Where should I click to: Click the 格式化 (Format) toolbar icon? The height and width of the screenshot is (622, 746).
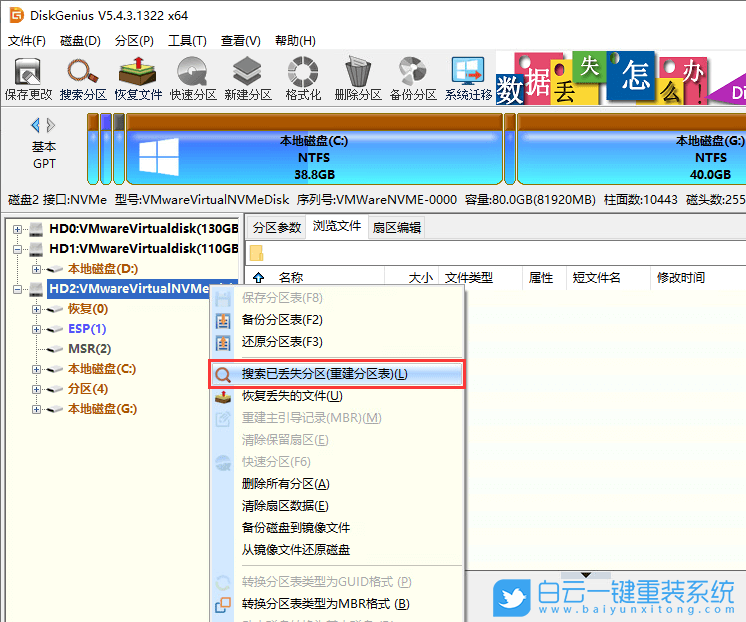coord(303,79)
